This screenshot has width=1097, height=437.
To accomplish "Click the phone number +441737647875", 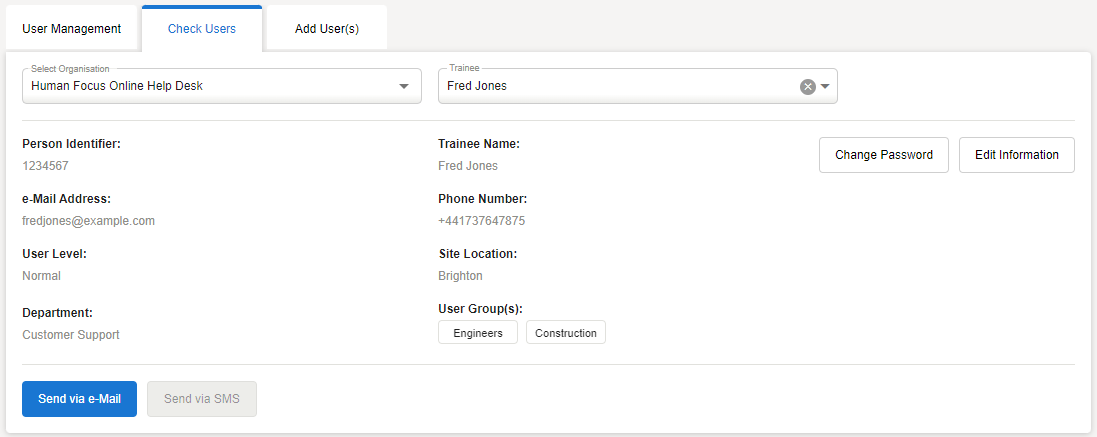I will [x=481, y=221].
